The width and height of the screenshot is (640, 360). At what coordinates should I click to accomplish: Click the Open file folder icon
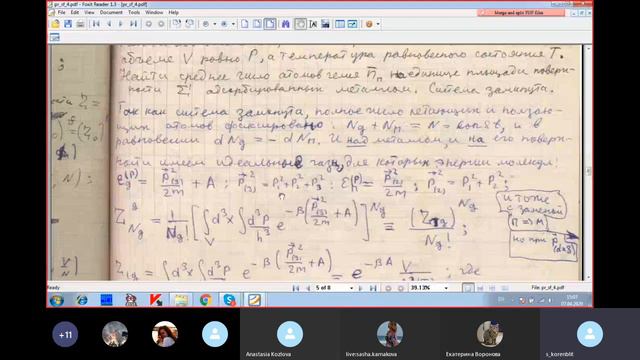click(x=55, y=24)
